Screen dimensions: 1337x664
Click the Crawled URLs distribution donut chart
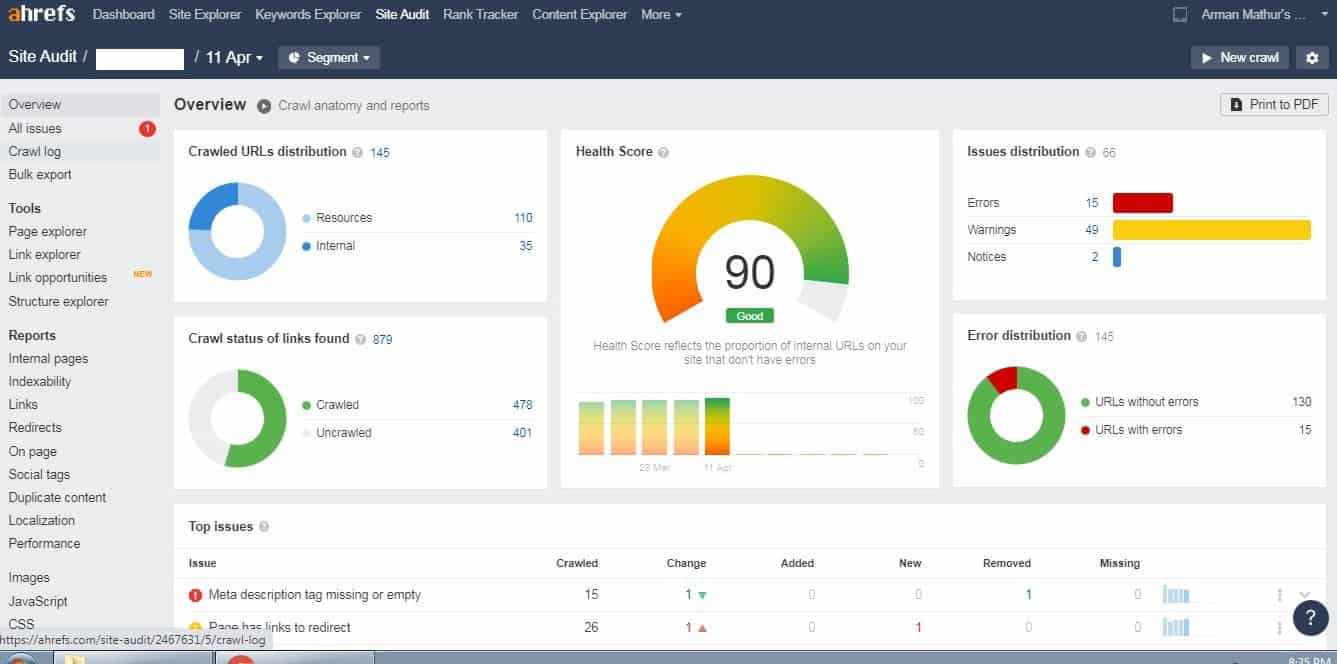(238, 231)
